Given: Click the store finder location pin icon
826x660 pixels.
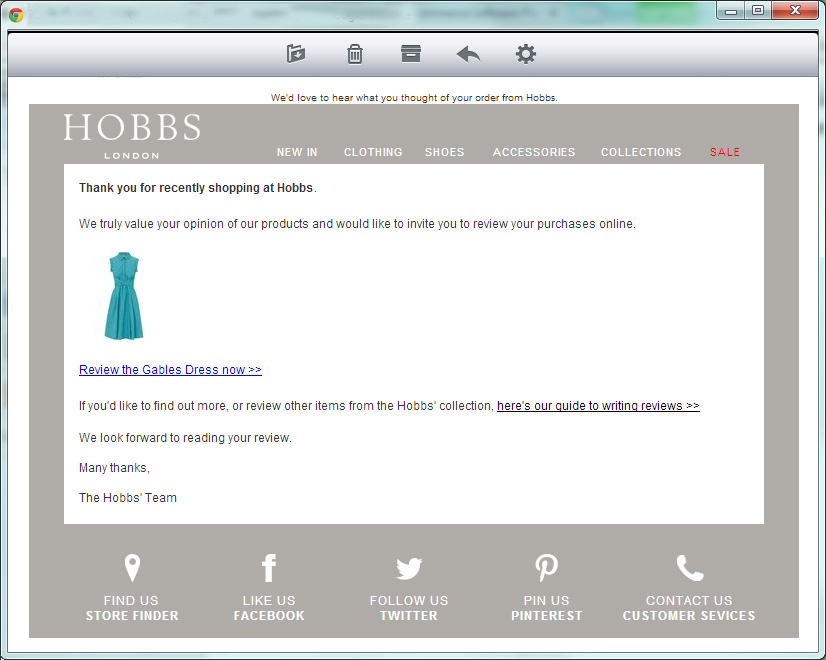Looking at the screenshot, I should click(x=132, y=568).
